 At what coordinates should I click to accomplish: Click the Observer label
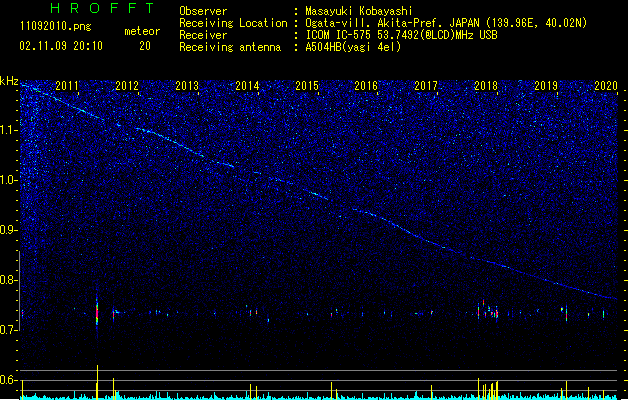(x=203, y=11)
